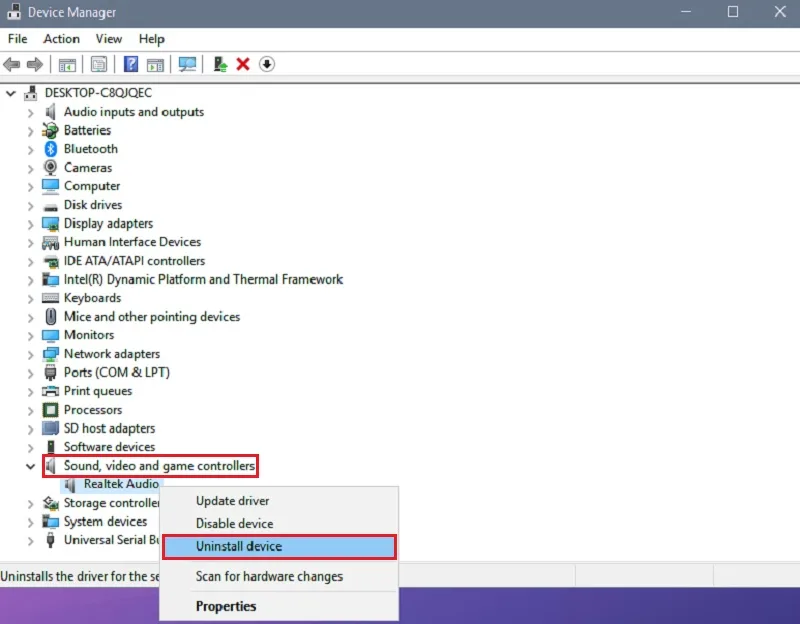800x624 pixels.
Task: Click the Update device driver toolbar icon
Action: tap(221, 65)
